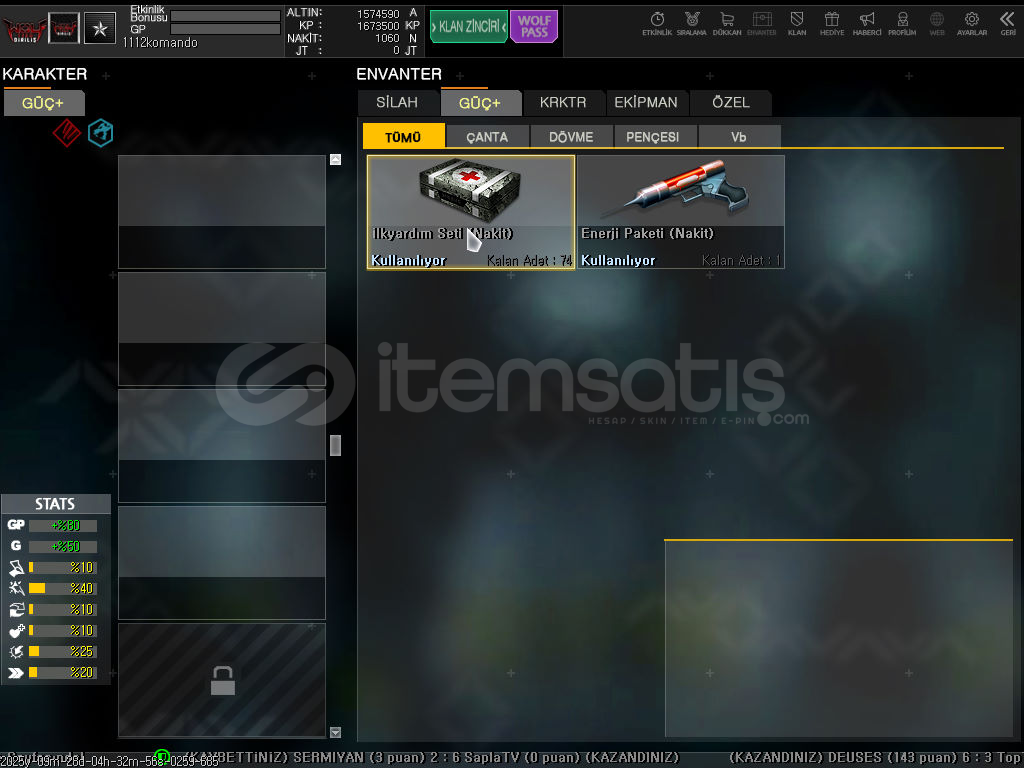Click the STATS panel header
Viewport: 1024px width, 768px height.
56,504
